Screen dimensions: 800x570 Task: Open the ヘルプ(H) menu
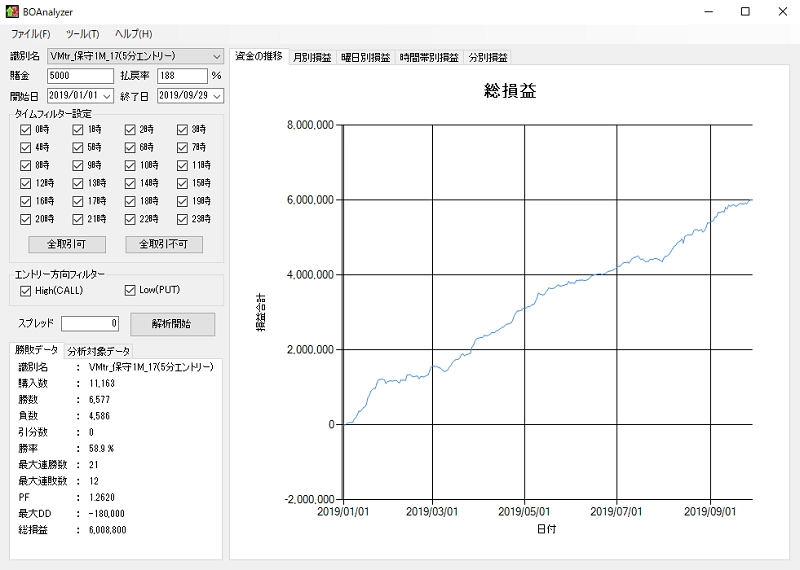tap(133, 34)
